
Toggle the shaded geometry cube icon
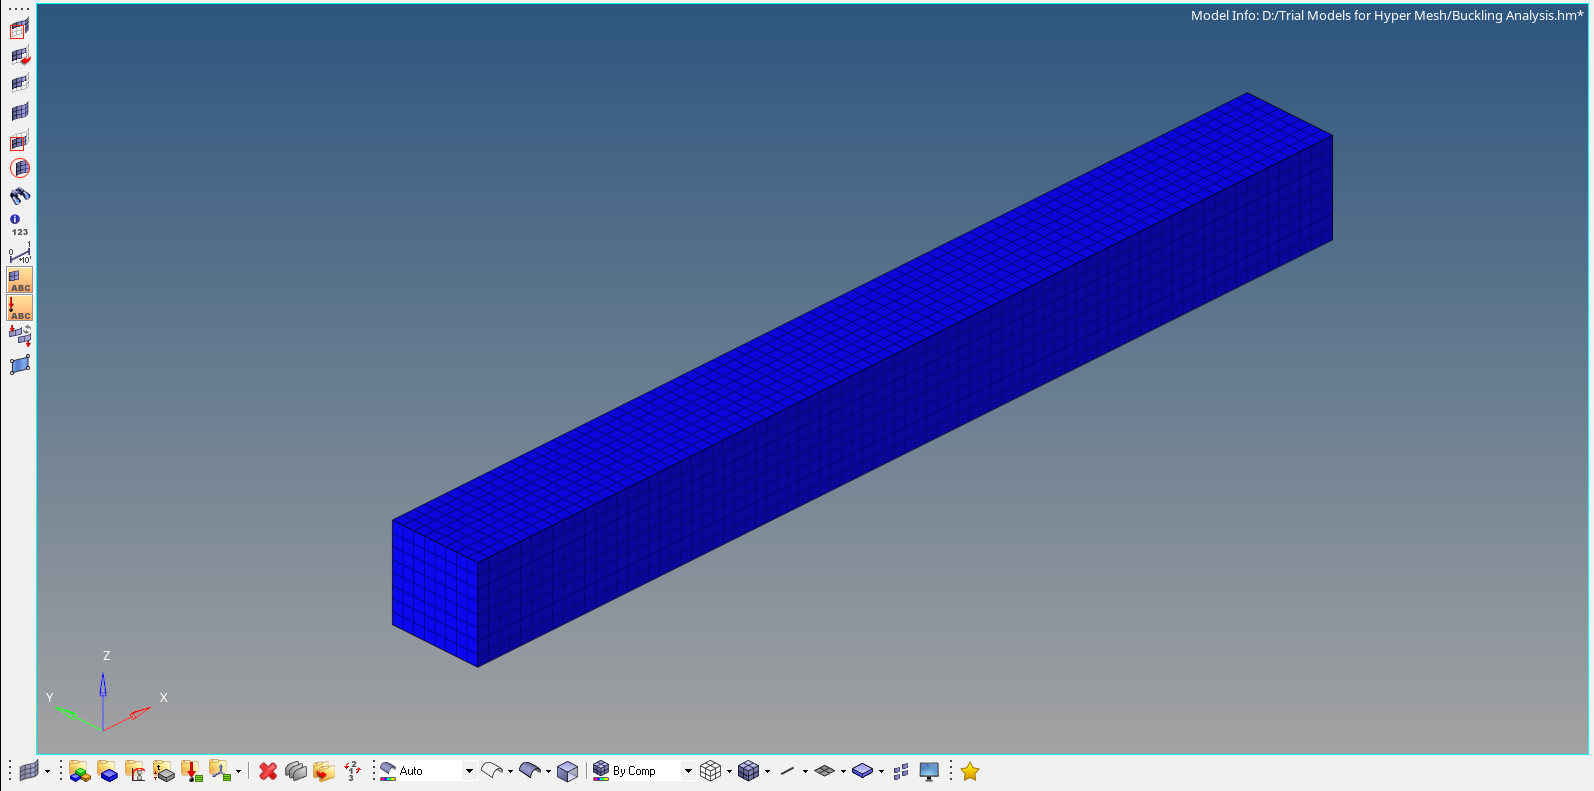[x=568, y=771]
